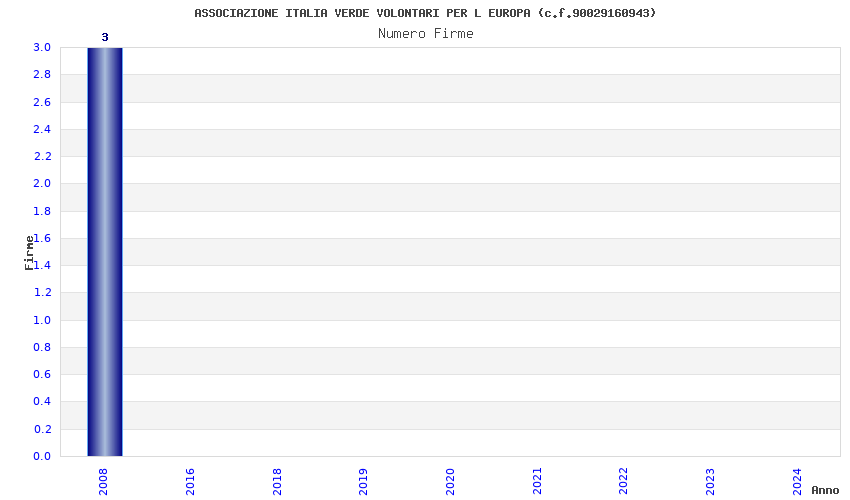Click the x-axis label 2020
The height and width of the screenshot is (500, 850).
450,482
